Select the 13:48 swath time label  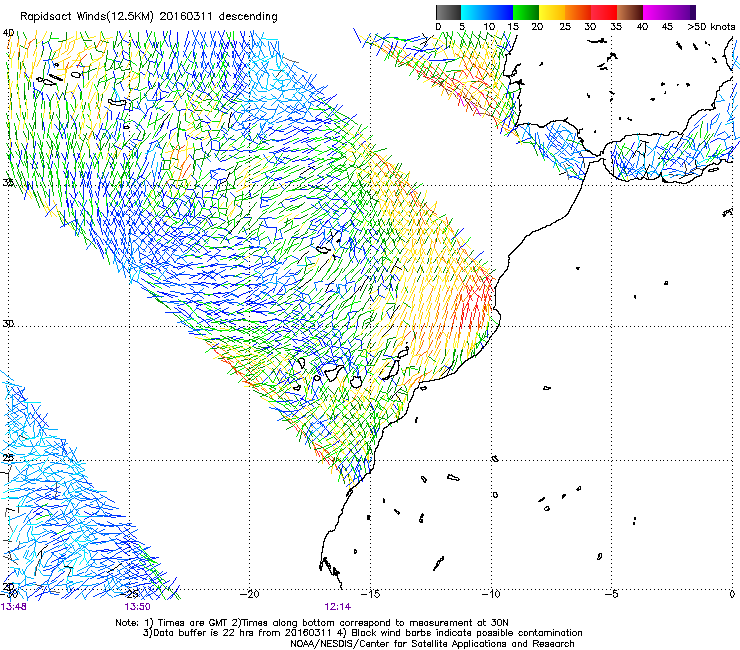[14, 607]
